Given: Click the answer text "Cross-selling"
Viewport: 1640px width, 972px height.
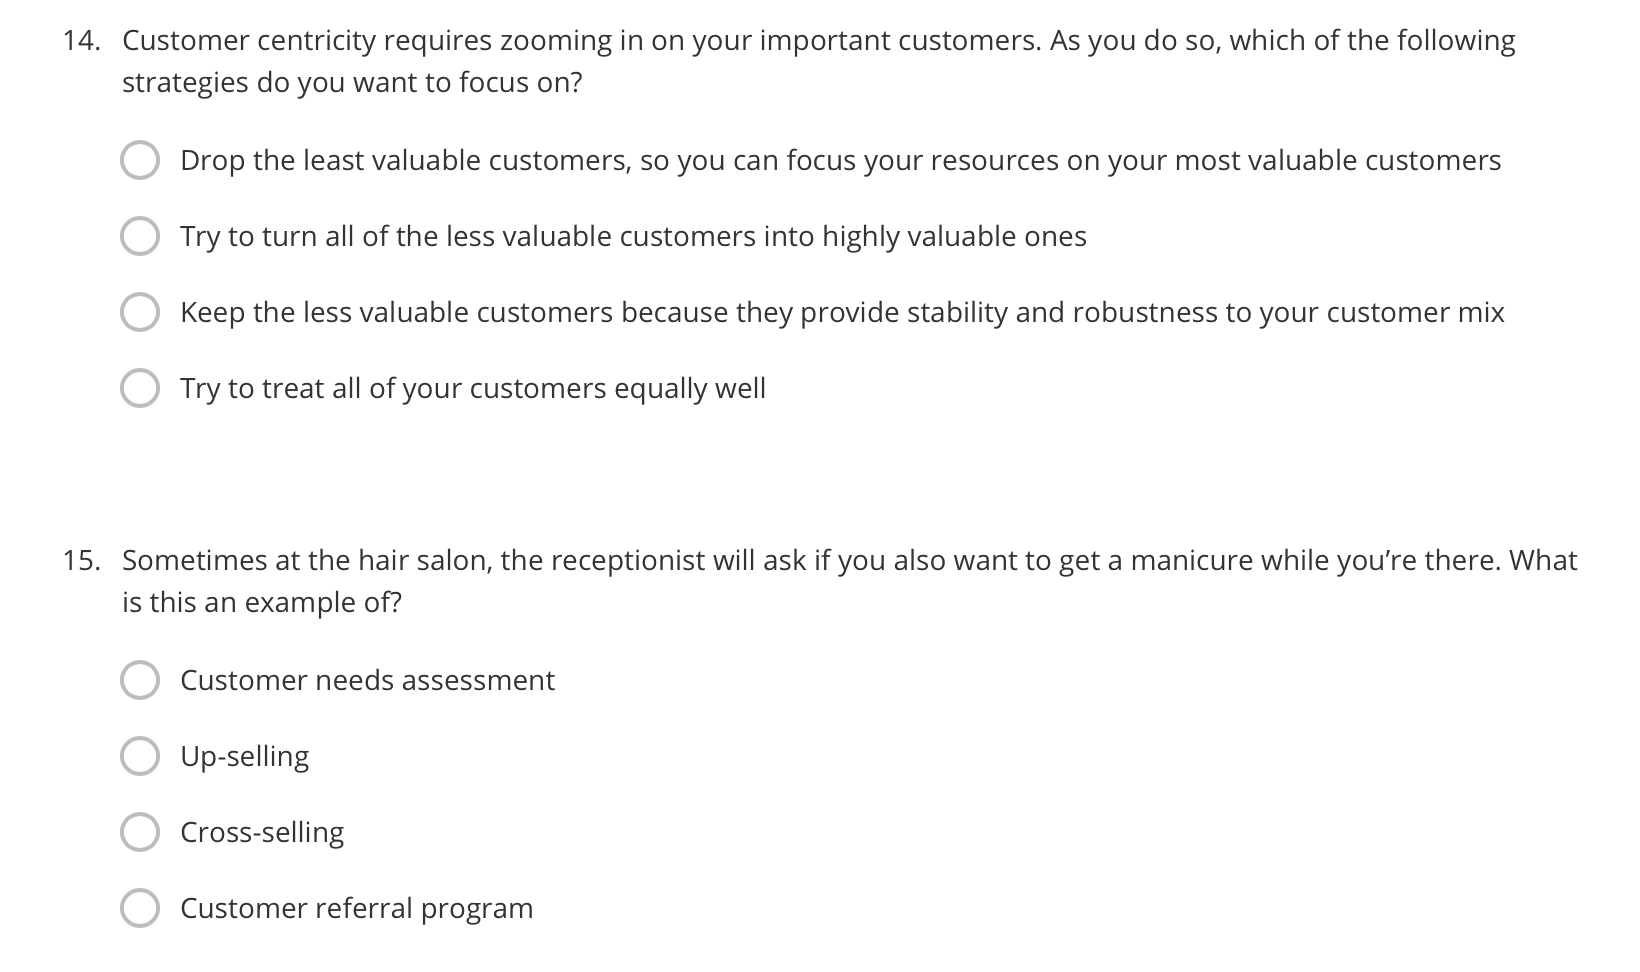Looking at the screenshot, I should coord(262,831).
